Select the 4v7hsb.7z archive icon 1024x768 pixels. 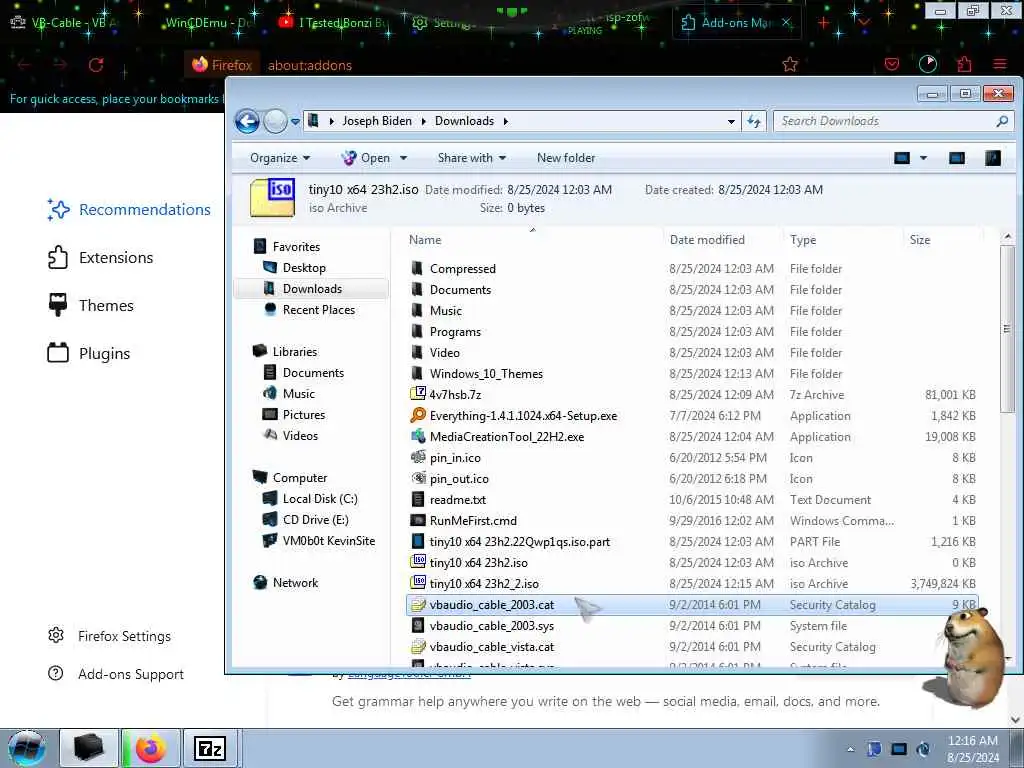tap(417, 394)
